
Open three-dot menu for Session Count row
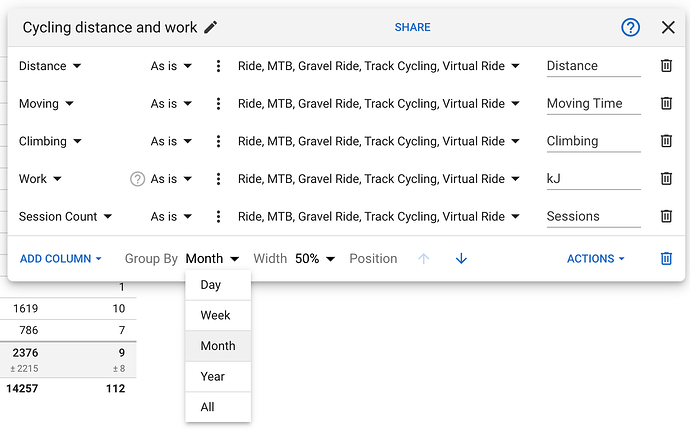click(x=218, y=217)
